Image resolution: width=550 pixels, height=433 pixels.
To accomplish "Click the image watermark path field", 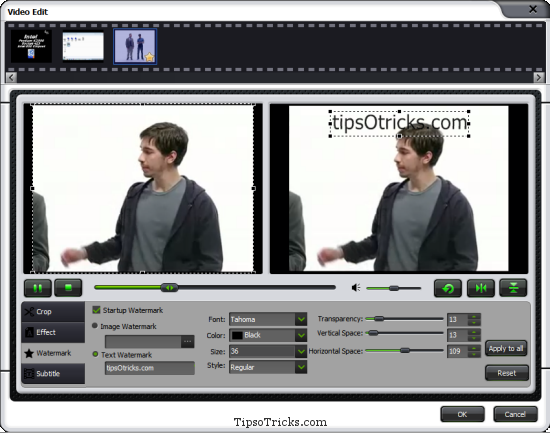I will pos(143,341).
